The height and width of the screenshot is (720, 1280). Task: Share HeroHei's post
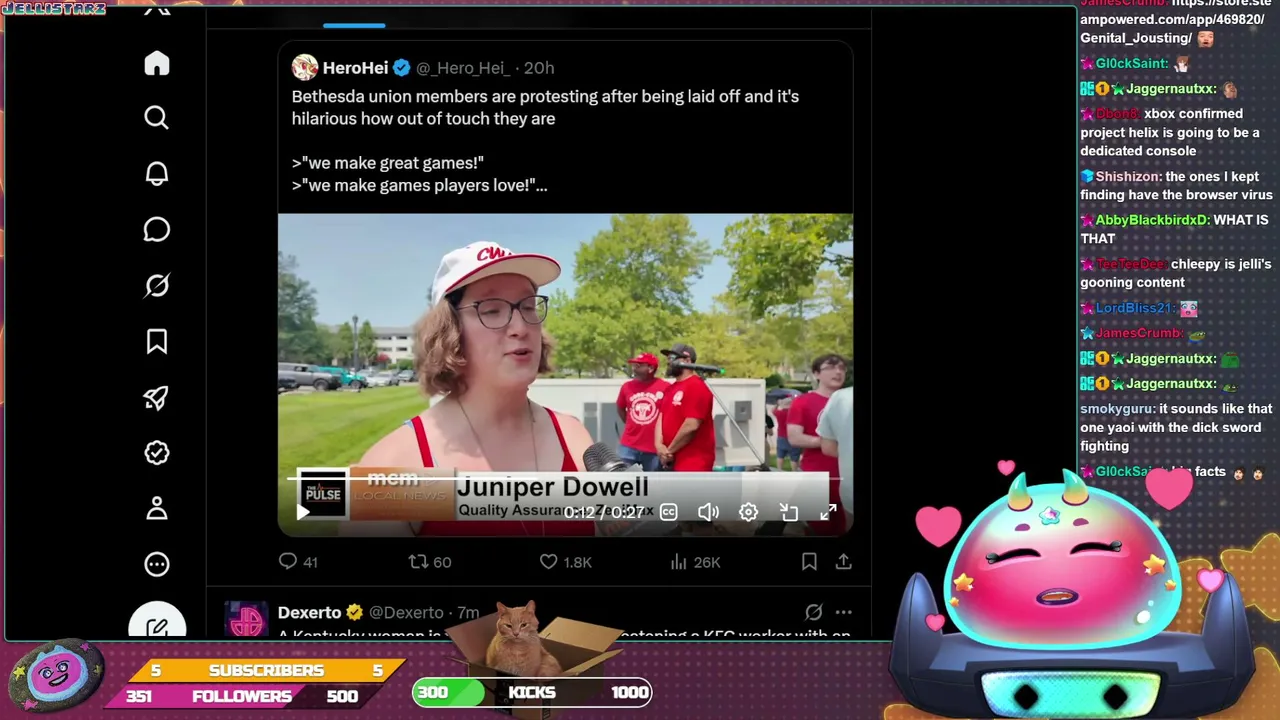pyautogui.click(x=844, y=562)
